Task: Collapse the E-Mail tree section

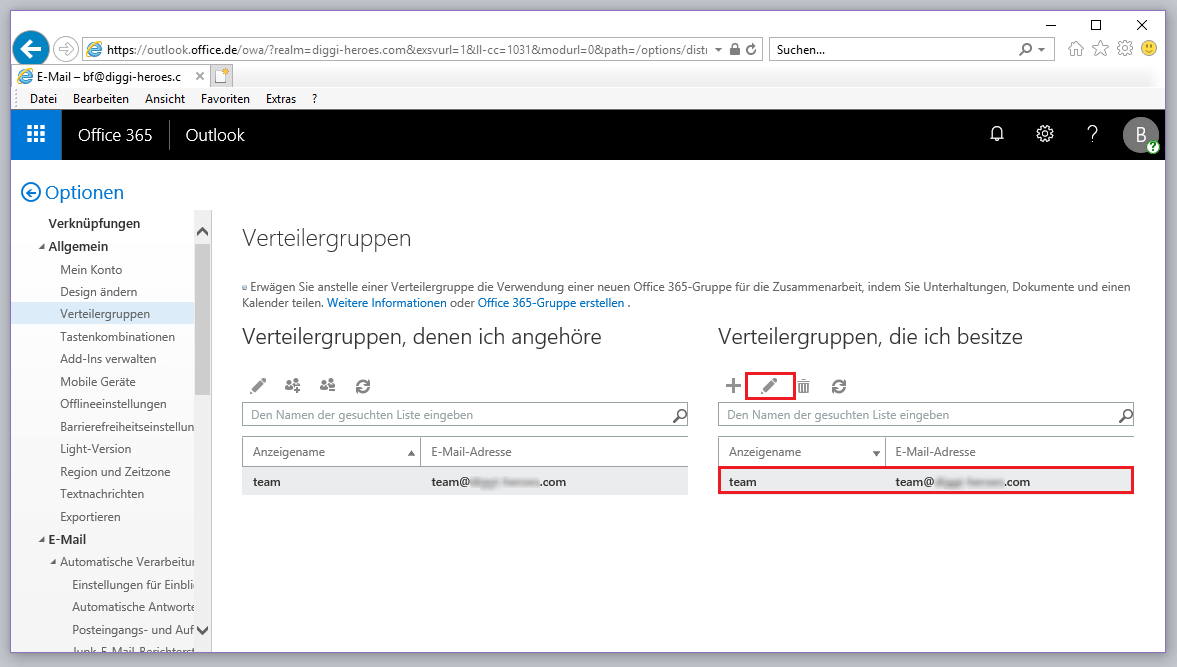Action: 42,539
